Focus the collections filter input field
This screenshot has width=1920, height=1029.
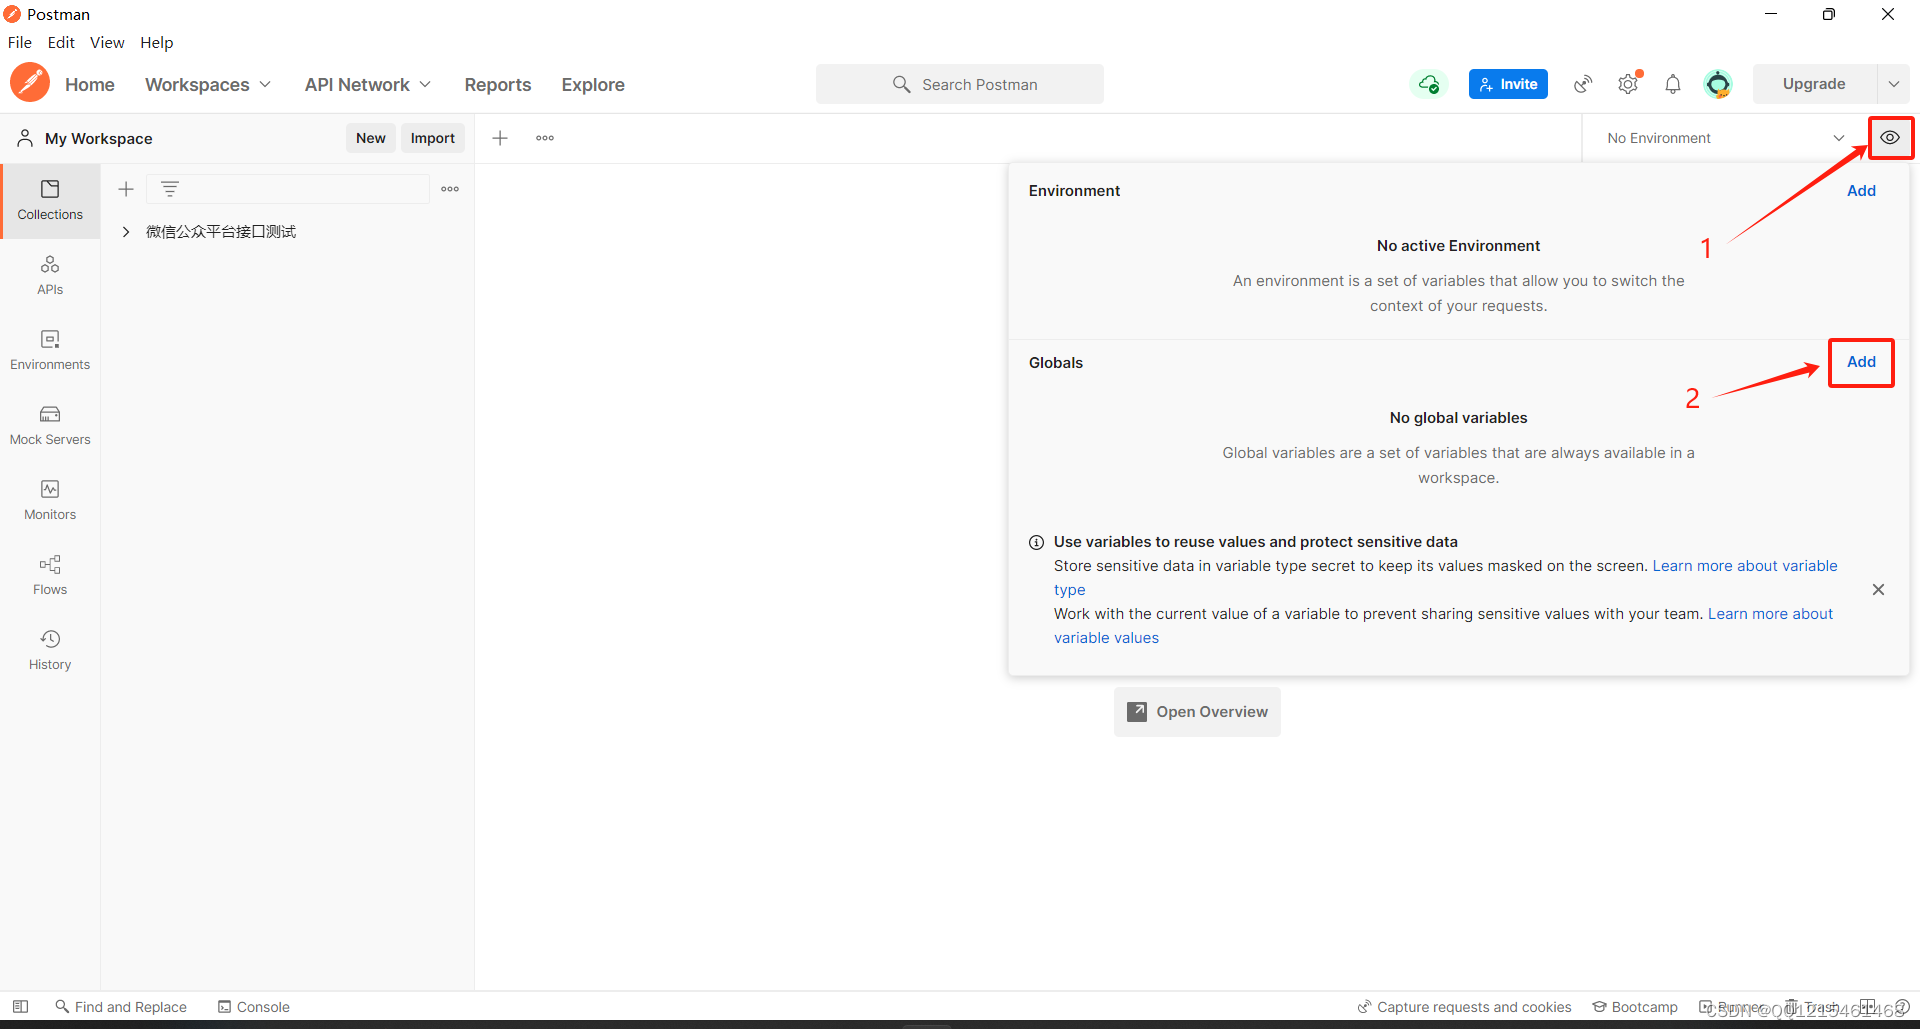[288, 189]
